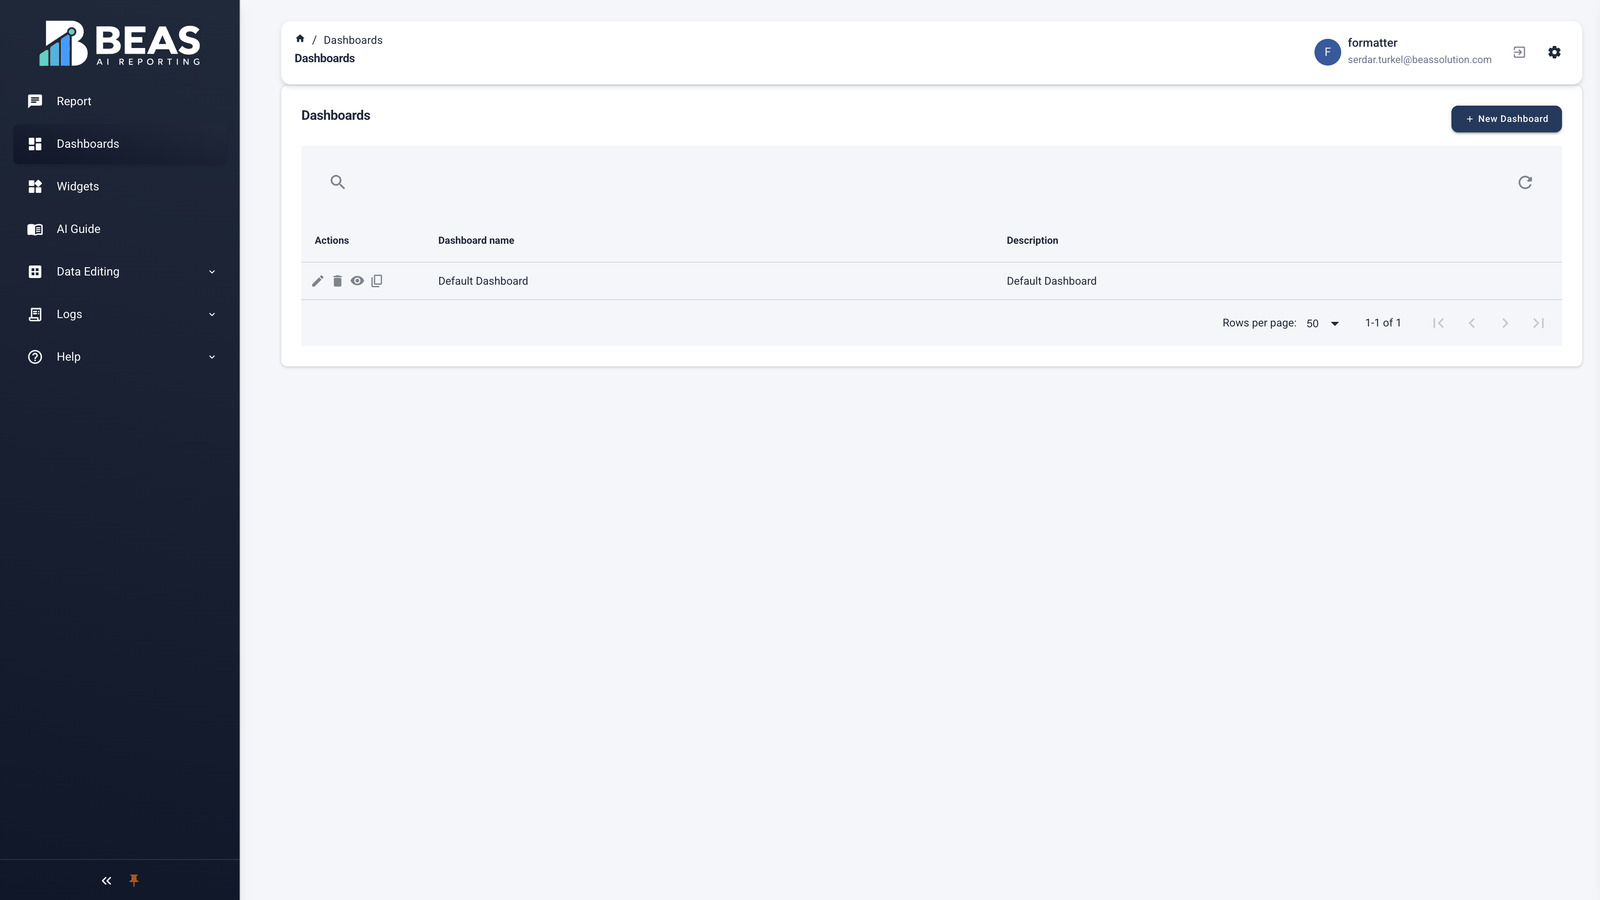
Task: Click the edit pencil icon for Default Dashboard
Action: coord(318,281)
